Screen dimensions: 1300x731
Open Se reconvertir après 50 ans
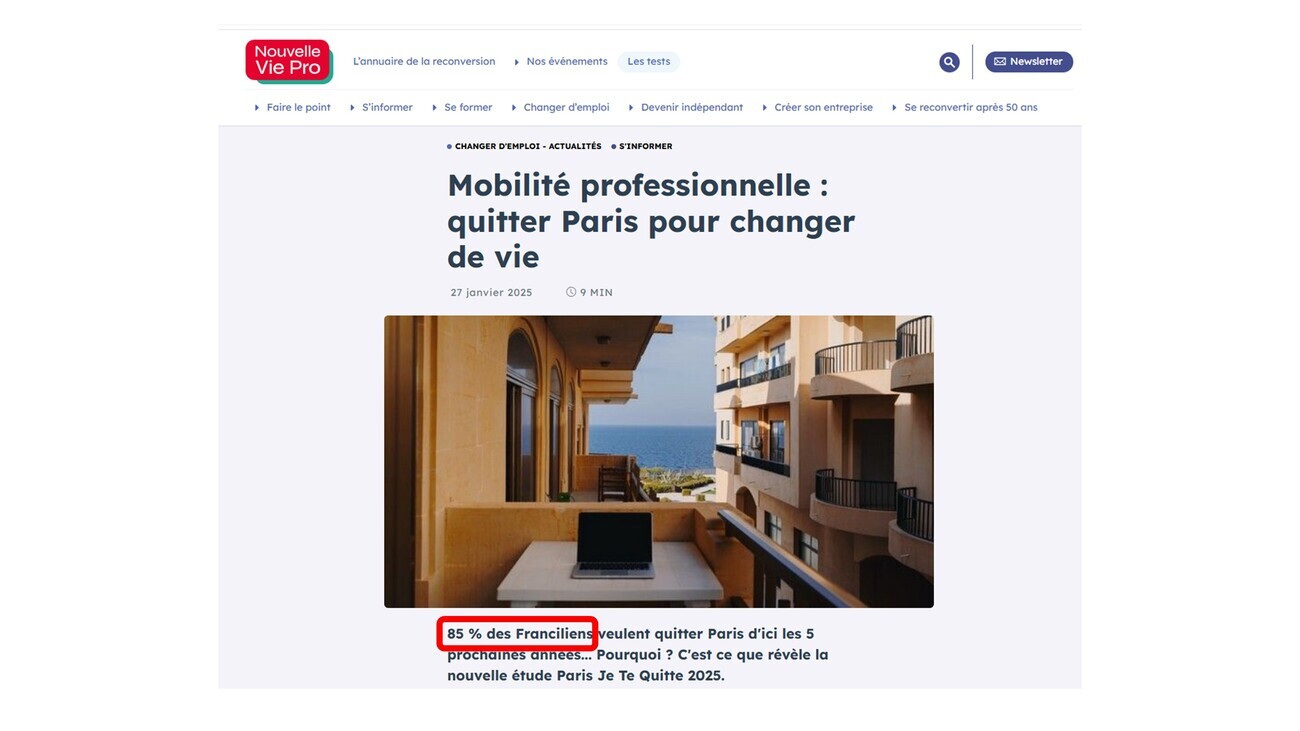965,107
